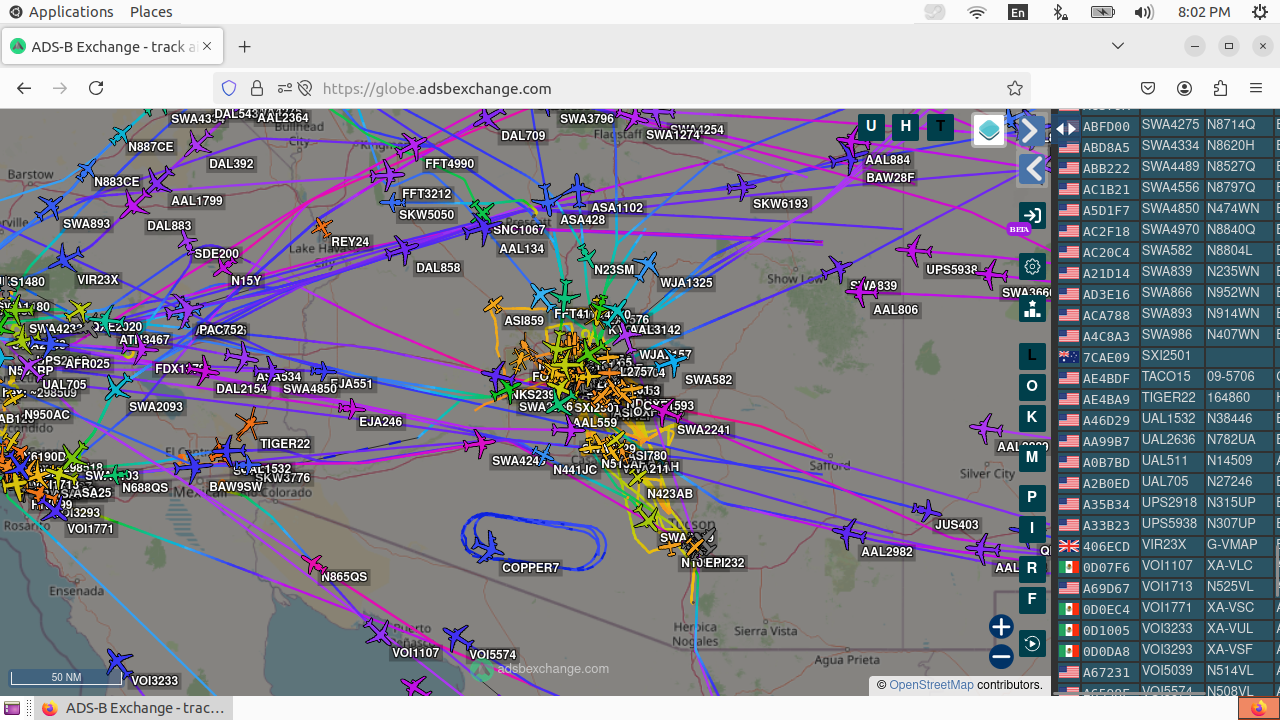
Task: Zoom out of the map
Action: click(1001, 657)
